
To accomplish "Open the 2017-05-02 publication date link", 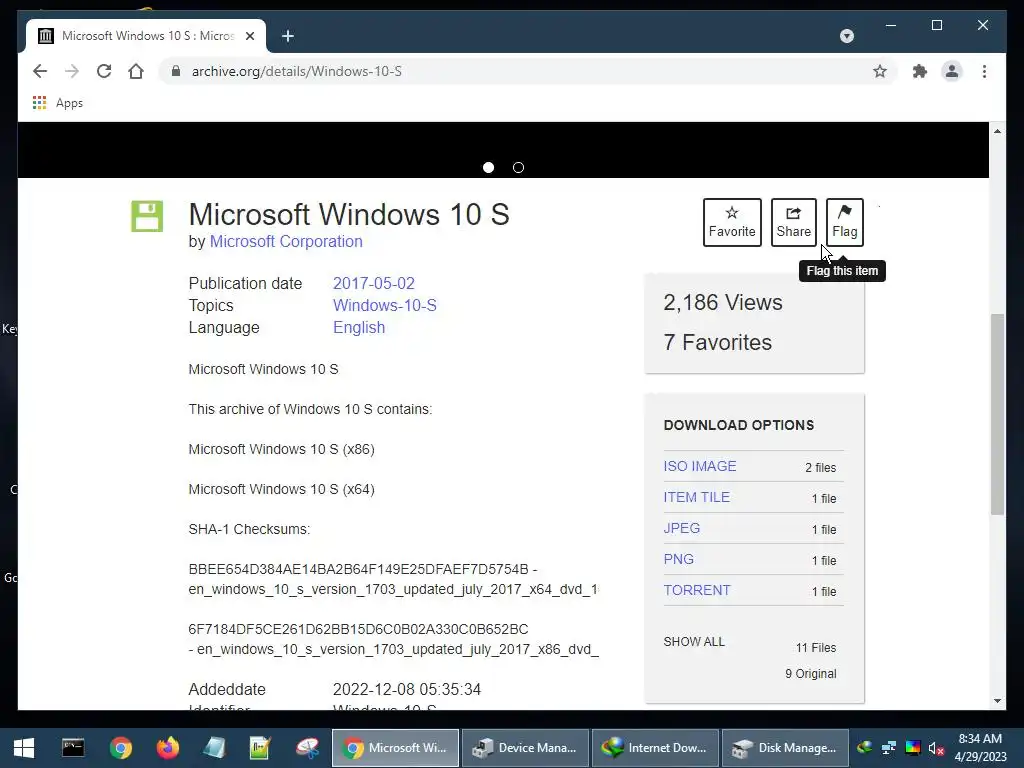I will pyautogui.click(x=374, y=283).
